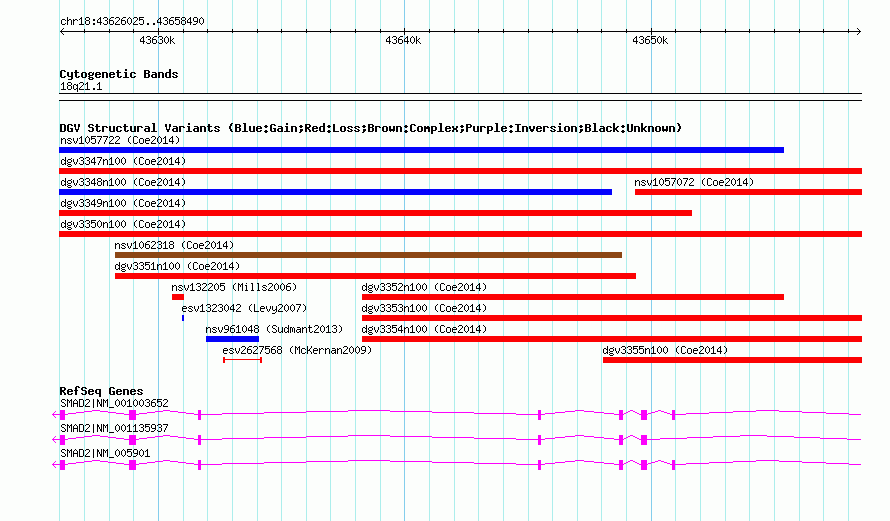Click the left arrowhead of the ruler

62,32
